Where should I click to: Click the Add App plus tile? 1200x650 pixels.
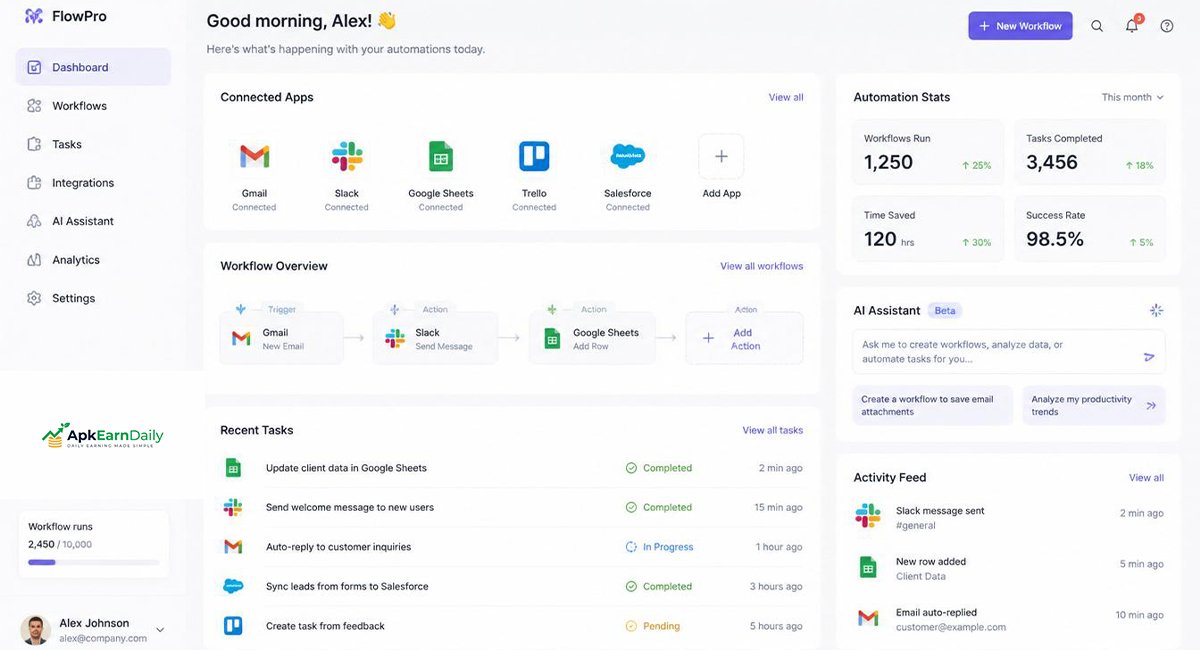coord(721,157)
